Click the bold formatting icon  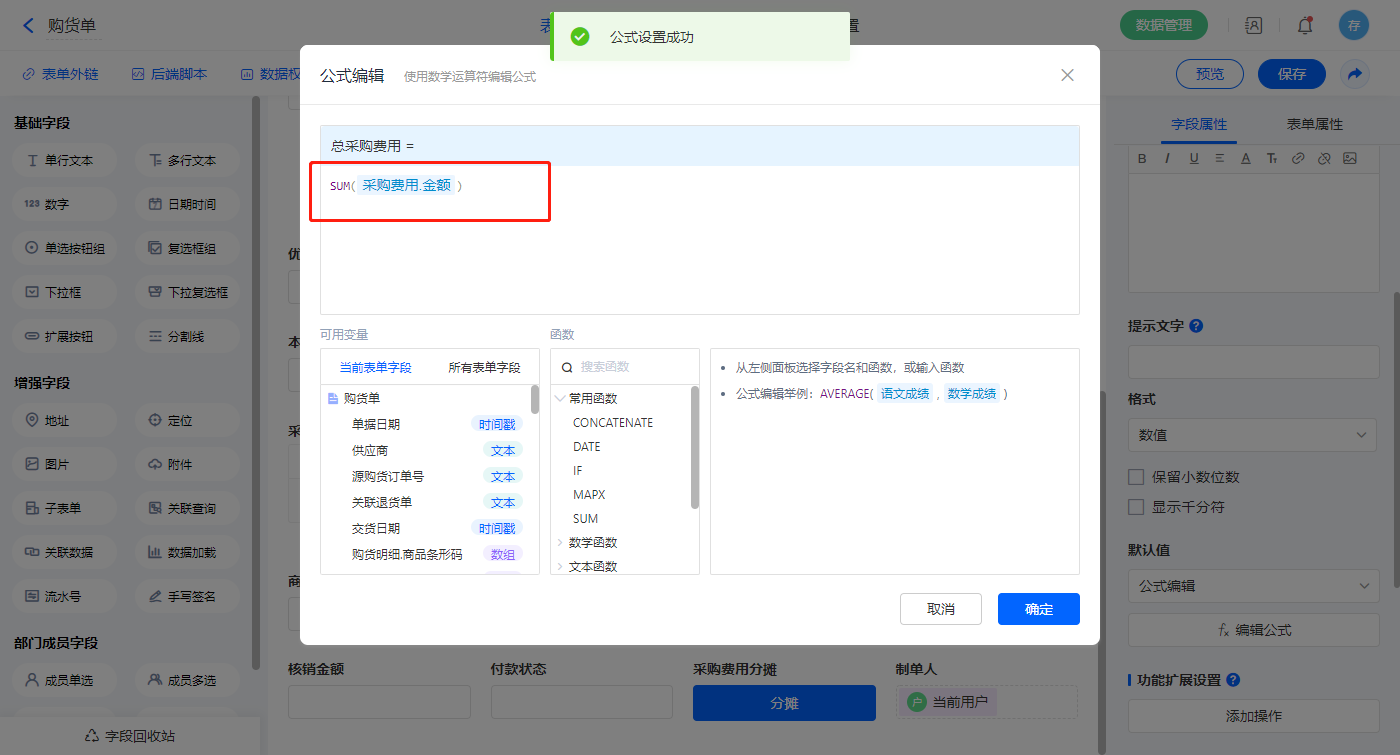1143,158
